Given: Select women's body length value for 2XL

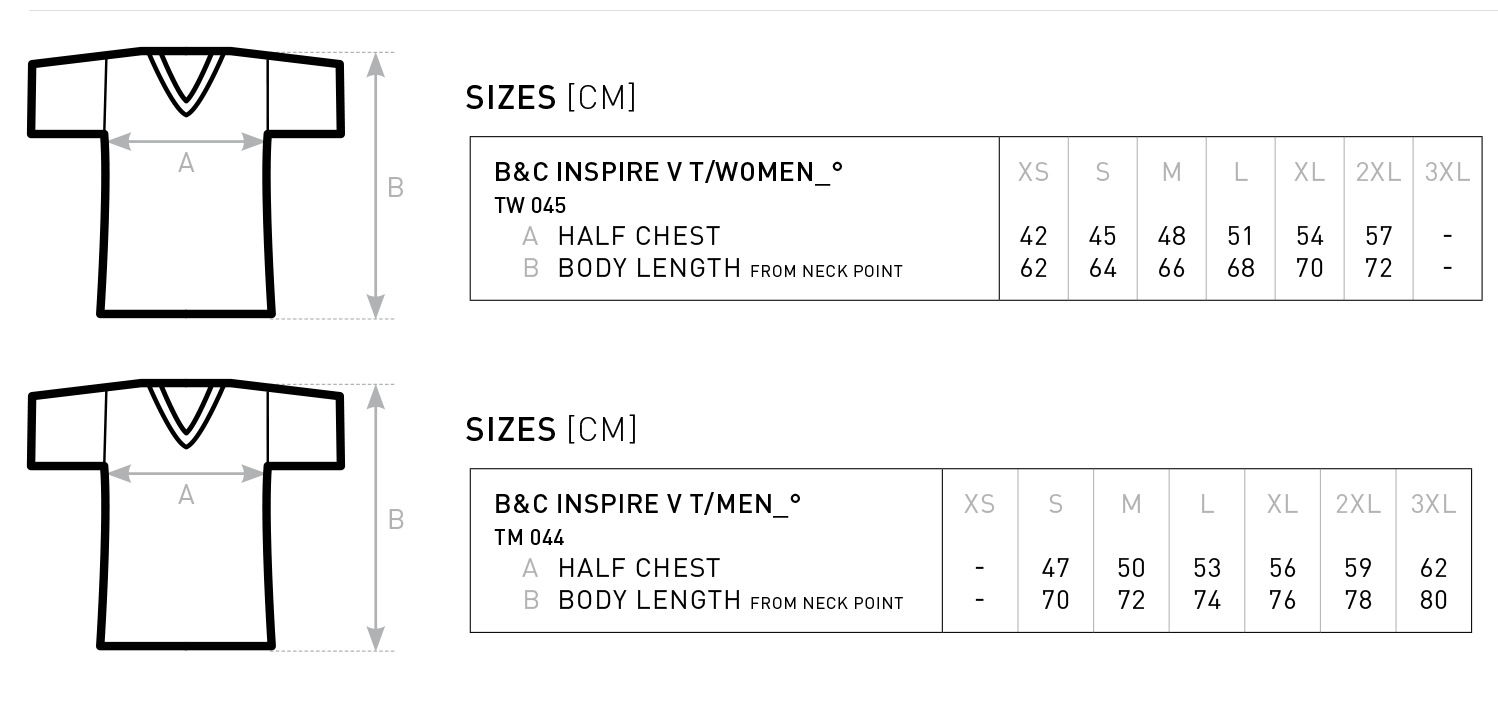Looking at the screenshot, I should (x=1378, y=268).
